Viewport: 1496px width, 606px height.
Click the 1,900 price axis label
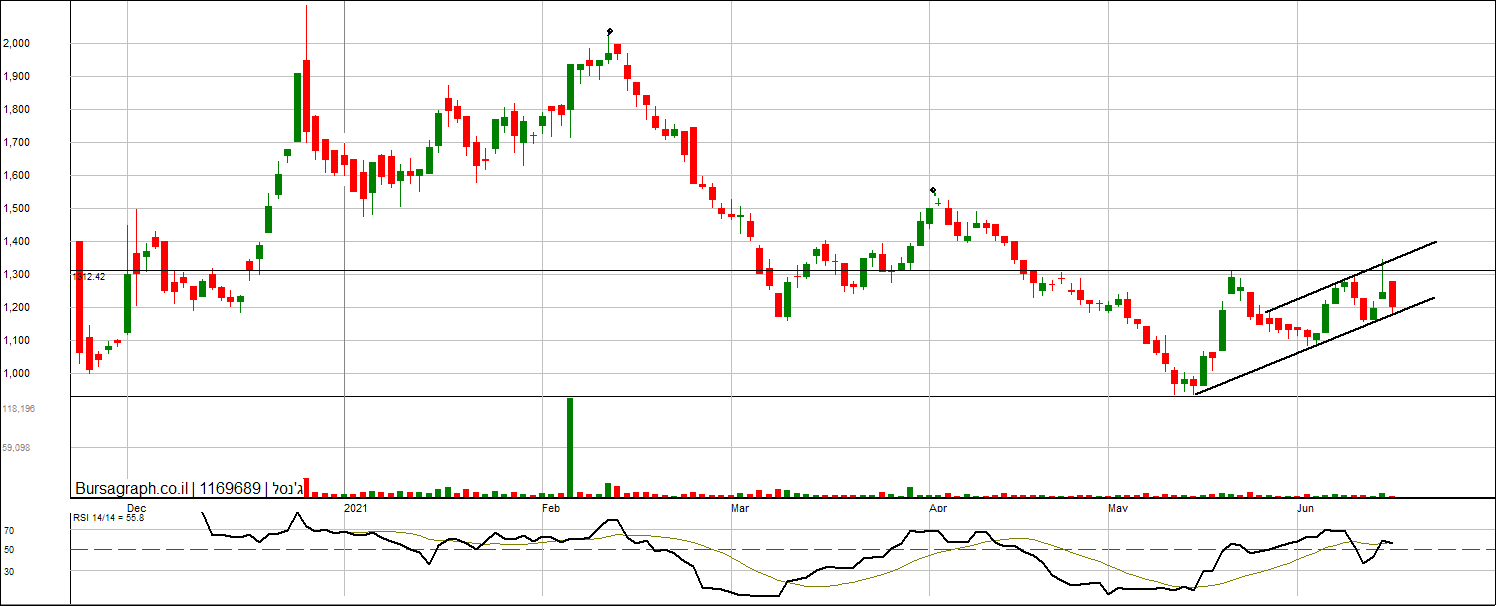point(17,77)
